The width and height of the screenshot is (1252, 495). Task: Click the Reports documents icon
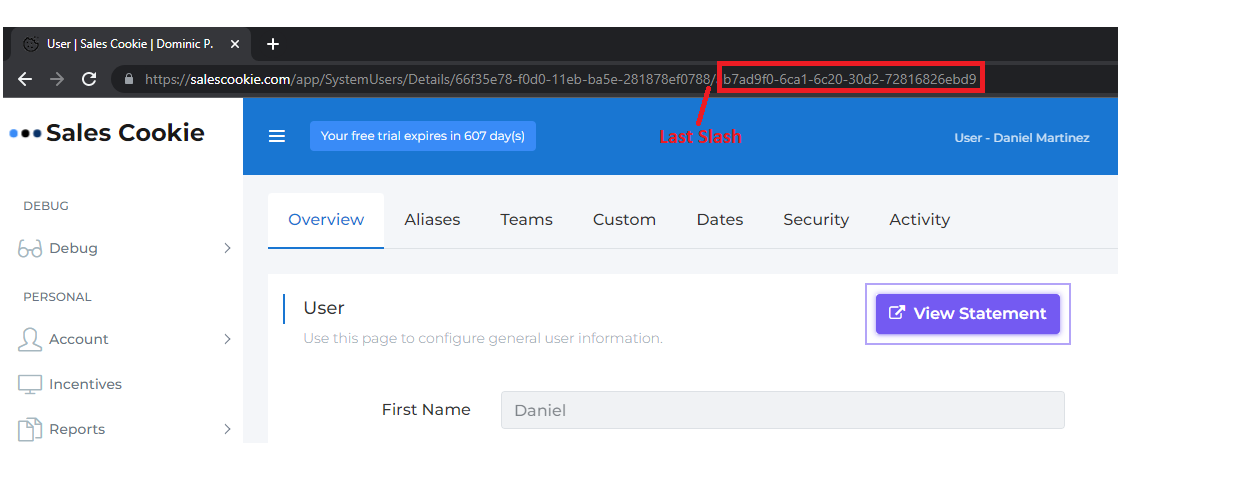(30, 429)
